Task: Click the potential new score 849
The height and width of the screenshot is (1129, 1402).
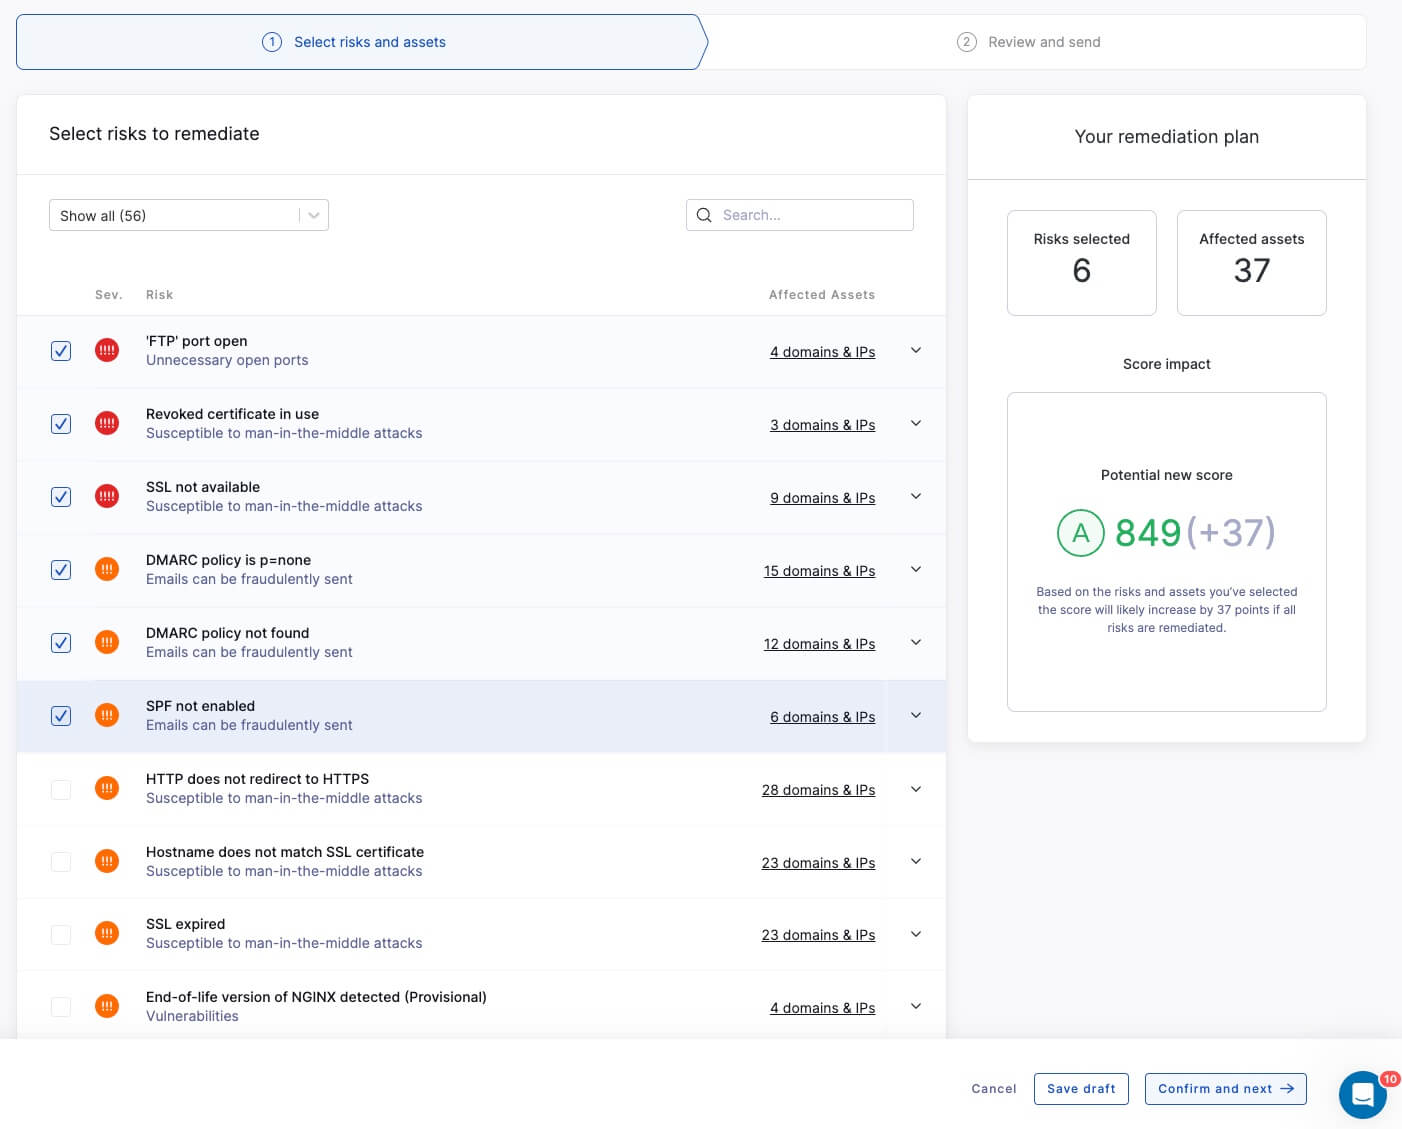Action: click(x=1148, y=533)
